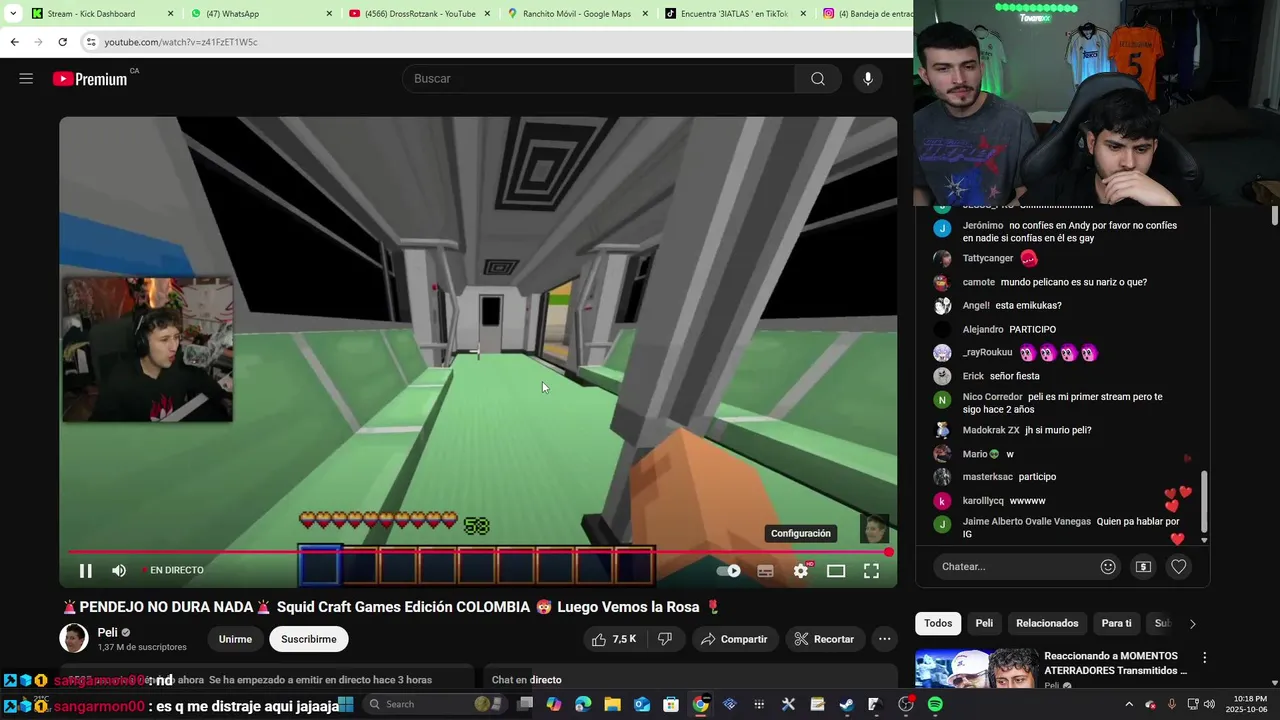The image size is (1280, 720).
Task: Show hidden system tray icons
Action: [1129, 704]
